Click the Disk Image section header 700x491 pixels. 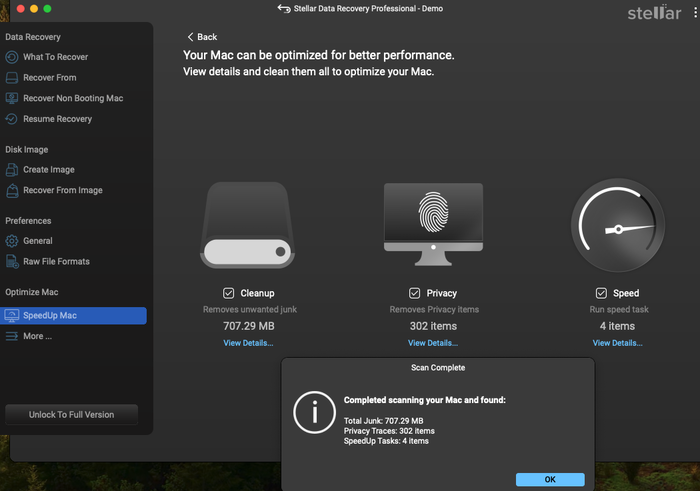tap(27, 150)
